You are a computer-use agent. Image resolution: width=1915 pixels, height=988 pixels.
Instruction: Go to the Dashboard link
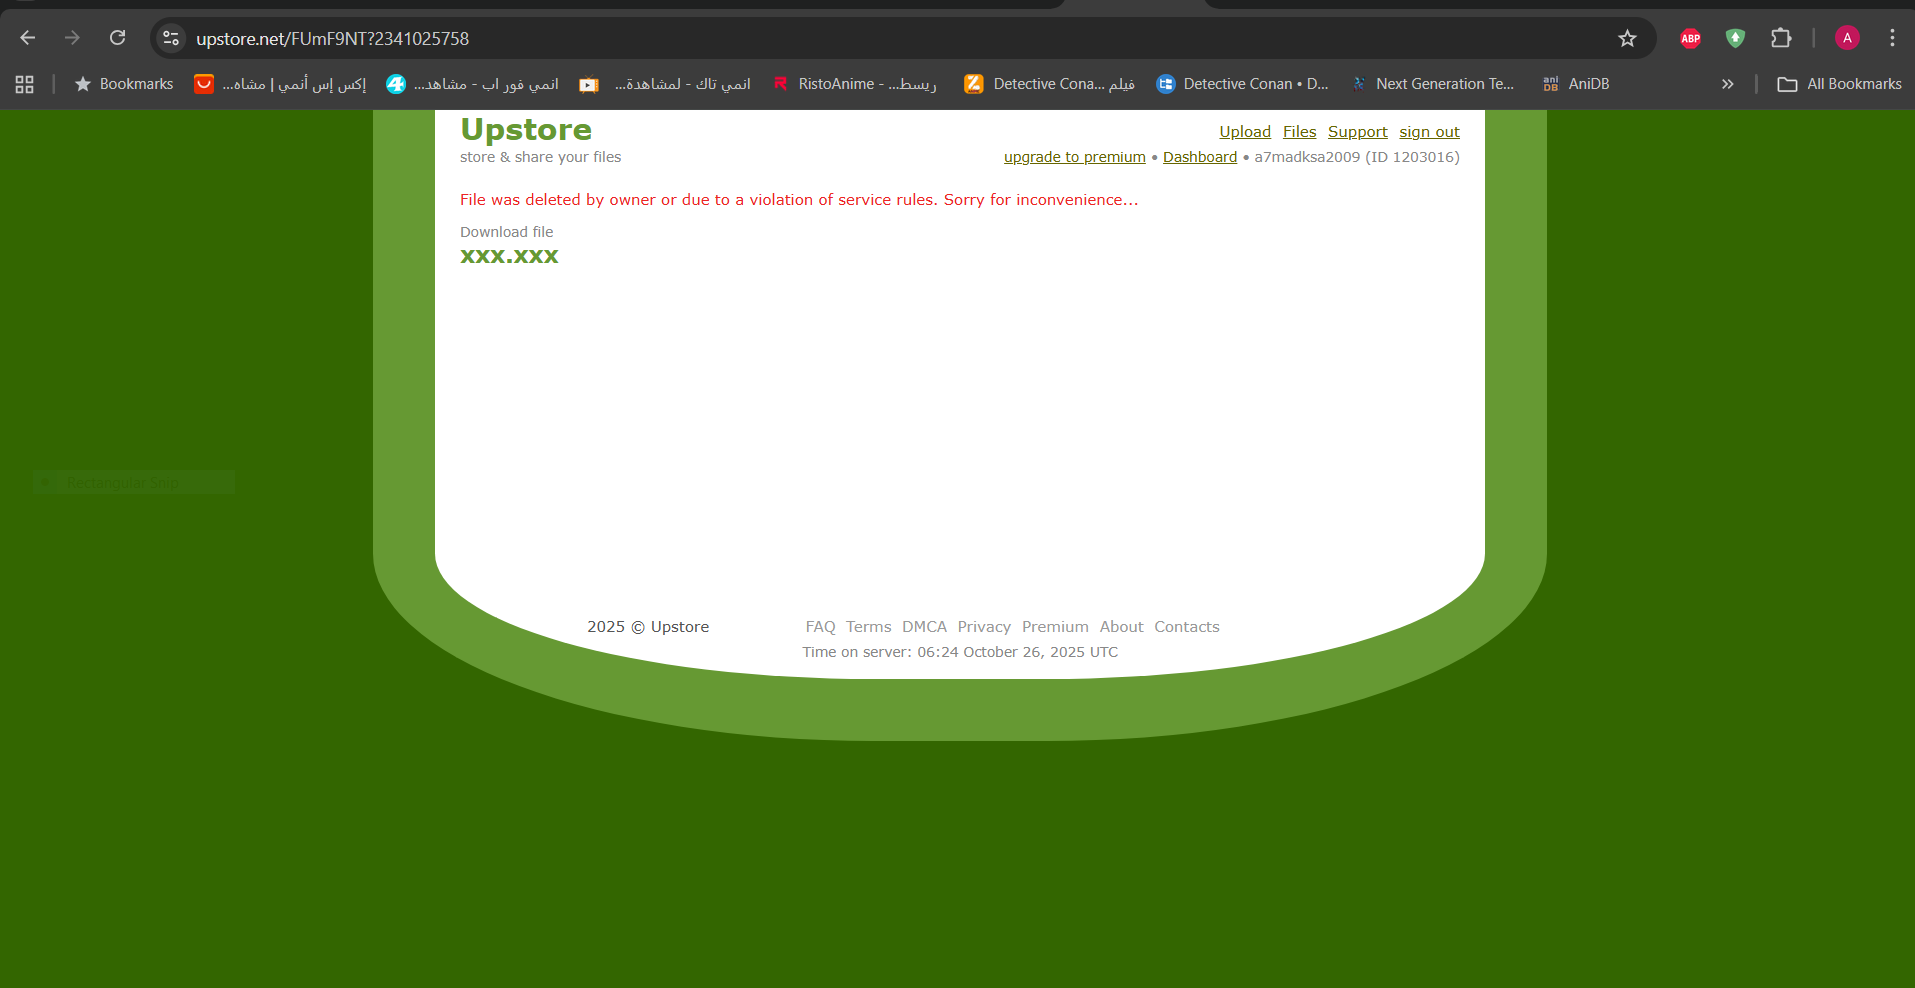(x=1199, y=157)
